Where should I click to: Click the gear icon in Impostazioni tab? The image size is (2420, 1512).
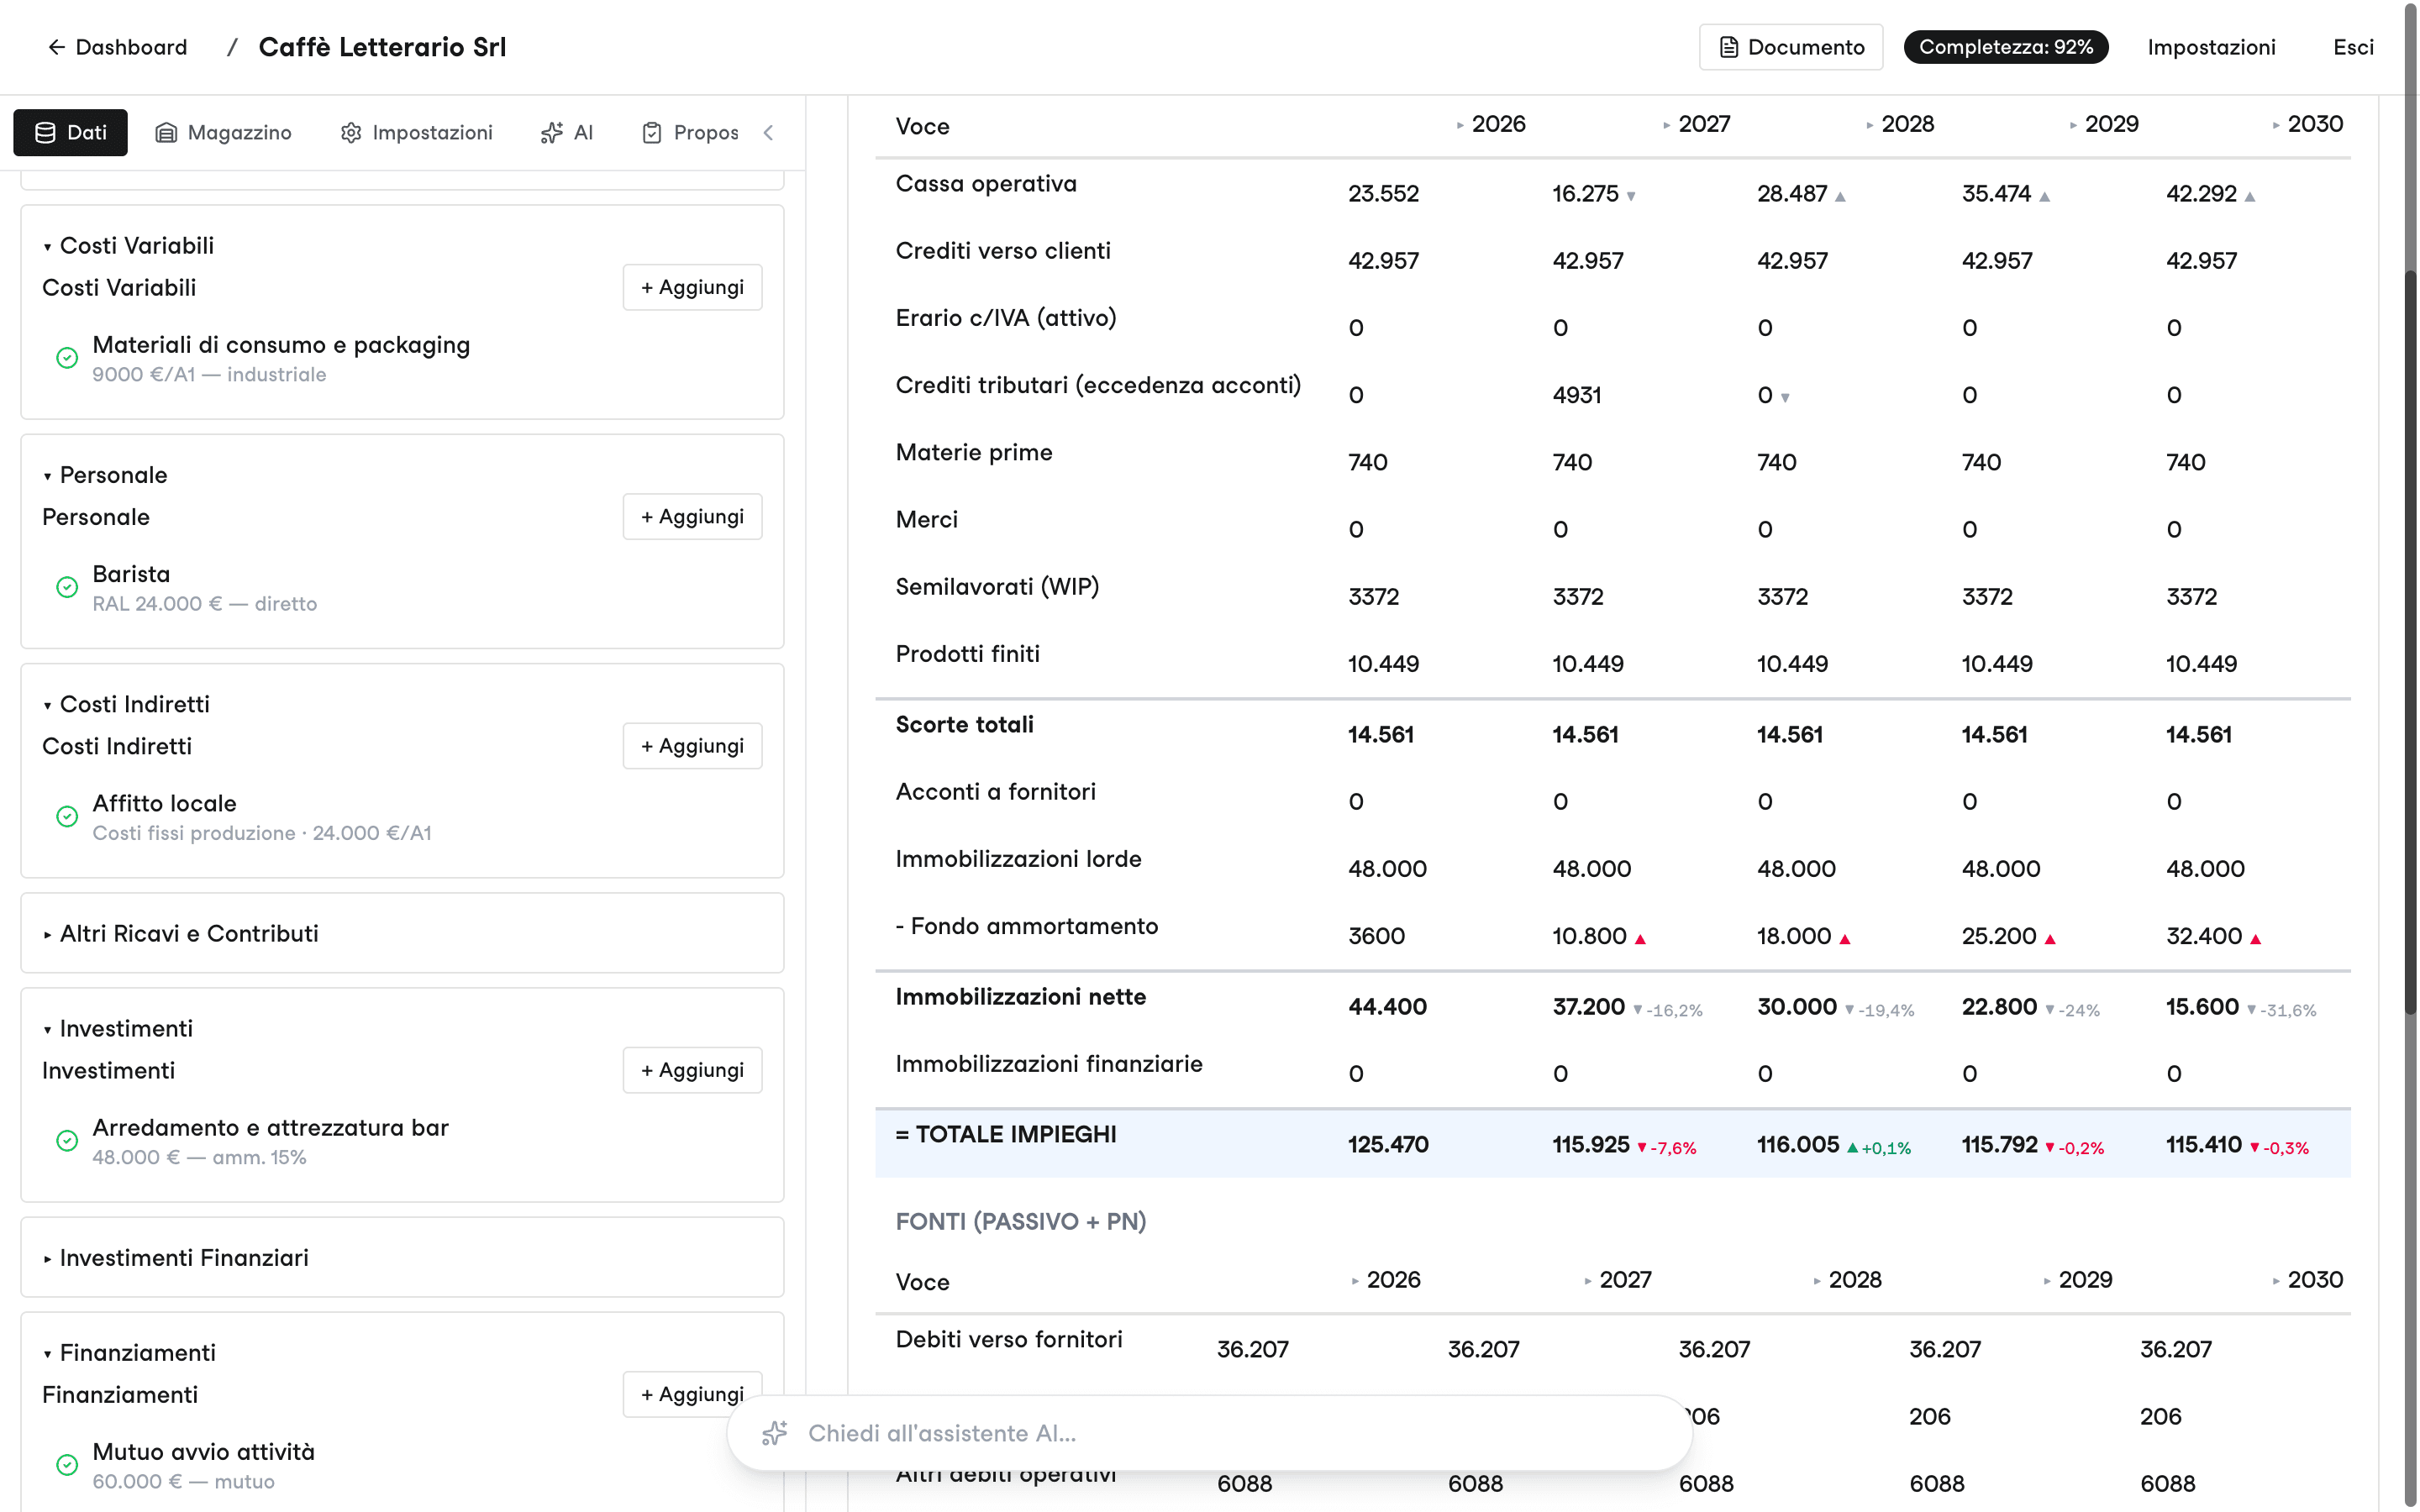[x=351, y=133]
